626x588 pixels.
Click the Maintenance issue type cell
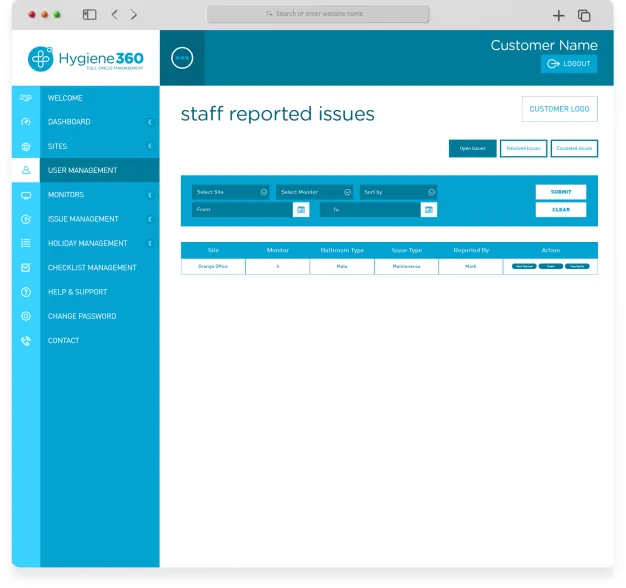click(x=406, y=266)
